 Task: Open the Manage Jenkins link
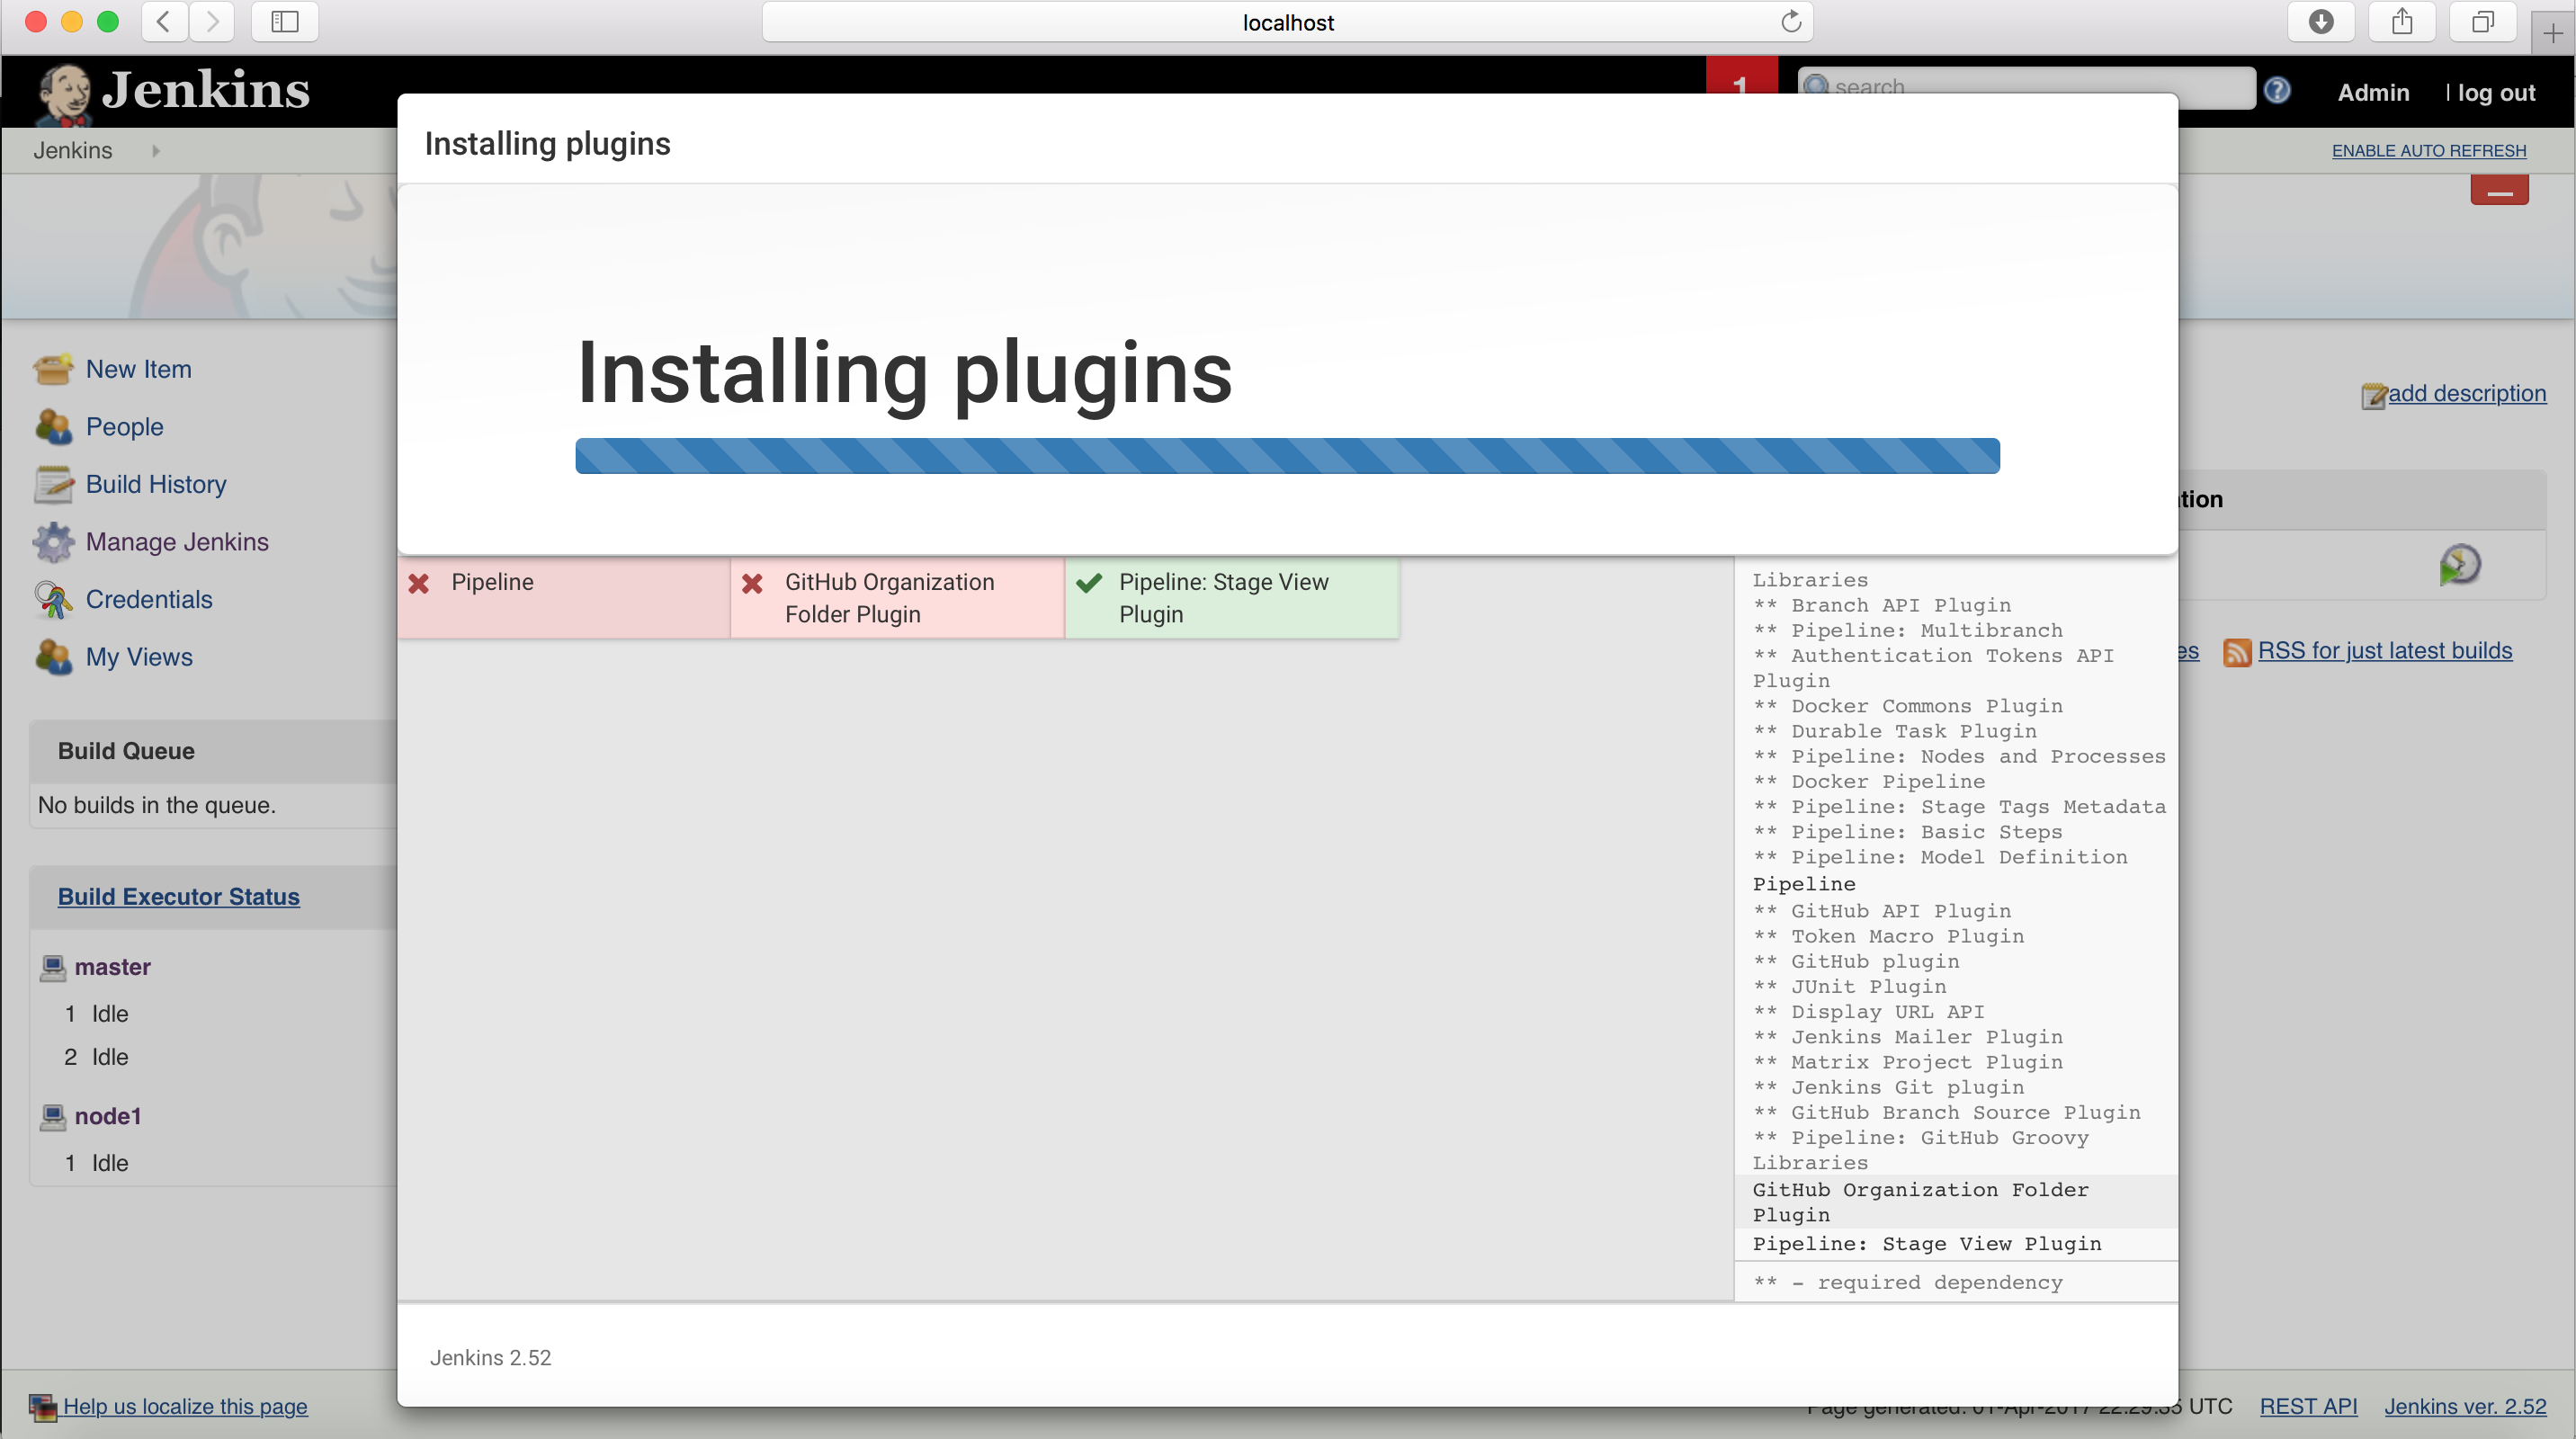pyautogui.click(x=178, y=542)
